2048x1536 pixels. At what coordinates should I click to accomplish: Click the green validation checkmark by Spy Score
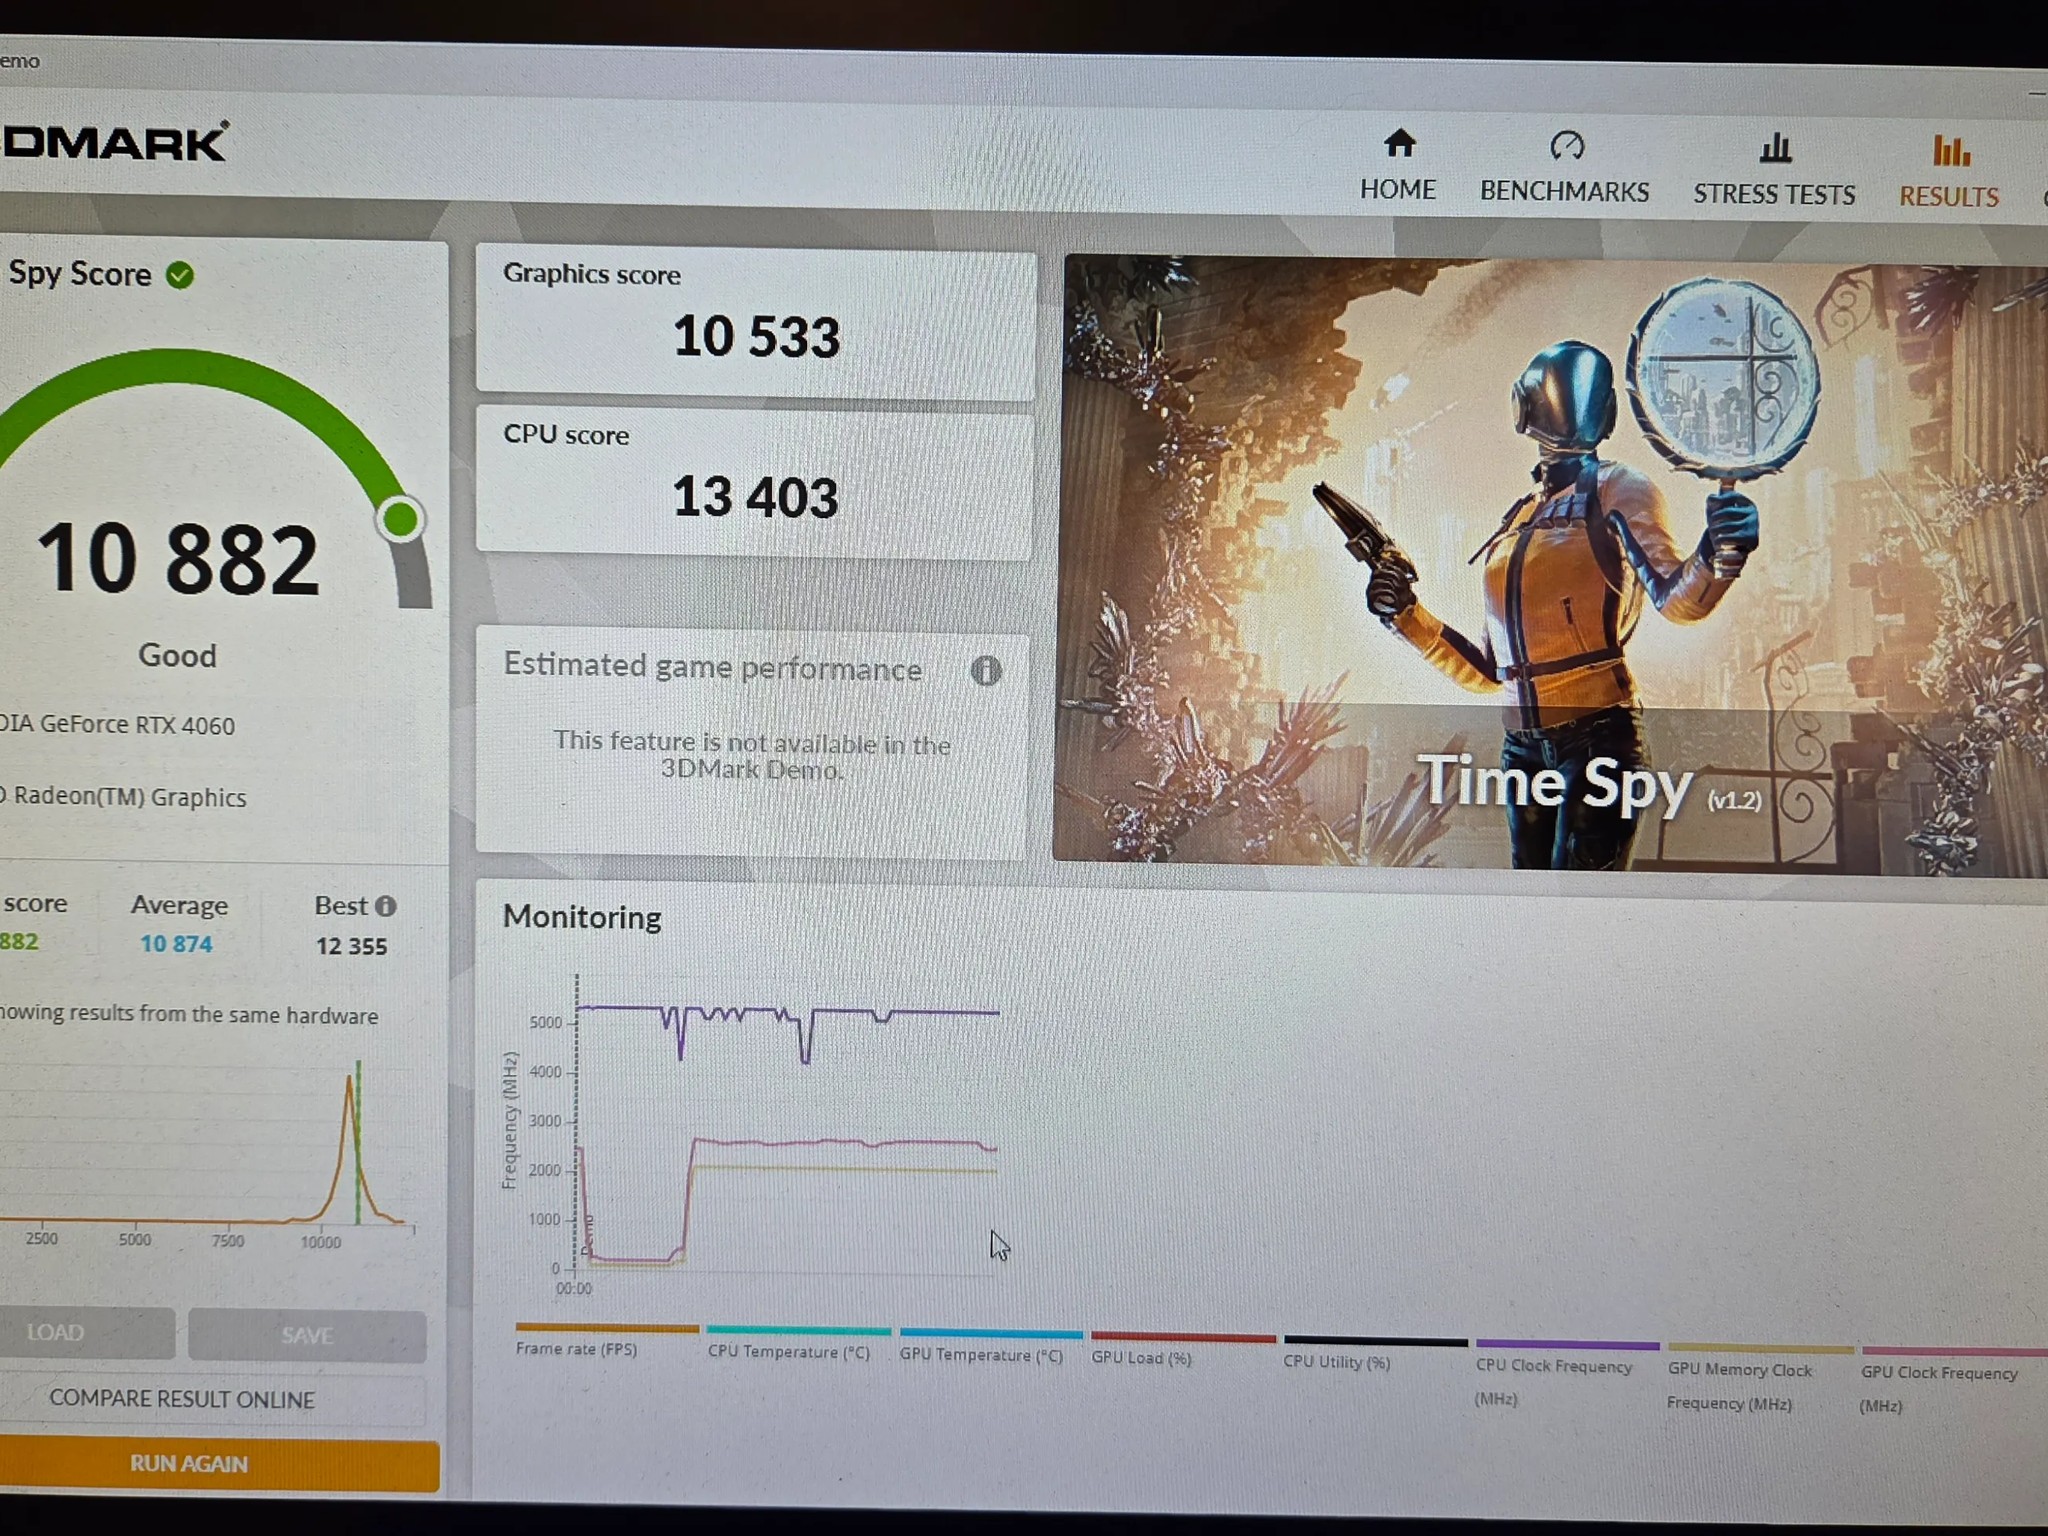180,275
